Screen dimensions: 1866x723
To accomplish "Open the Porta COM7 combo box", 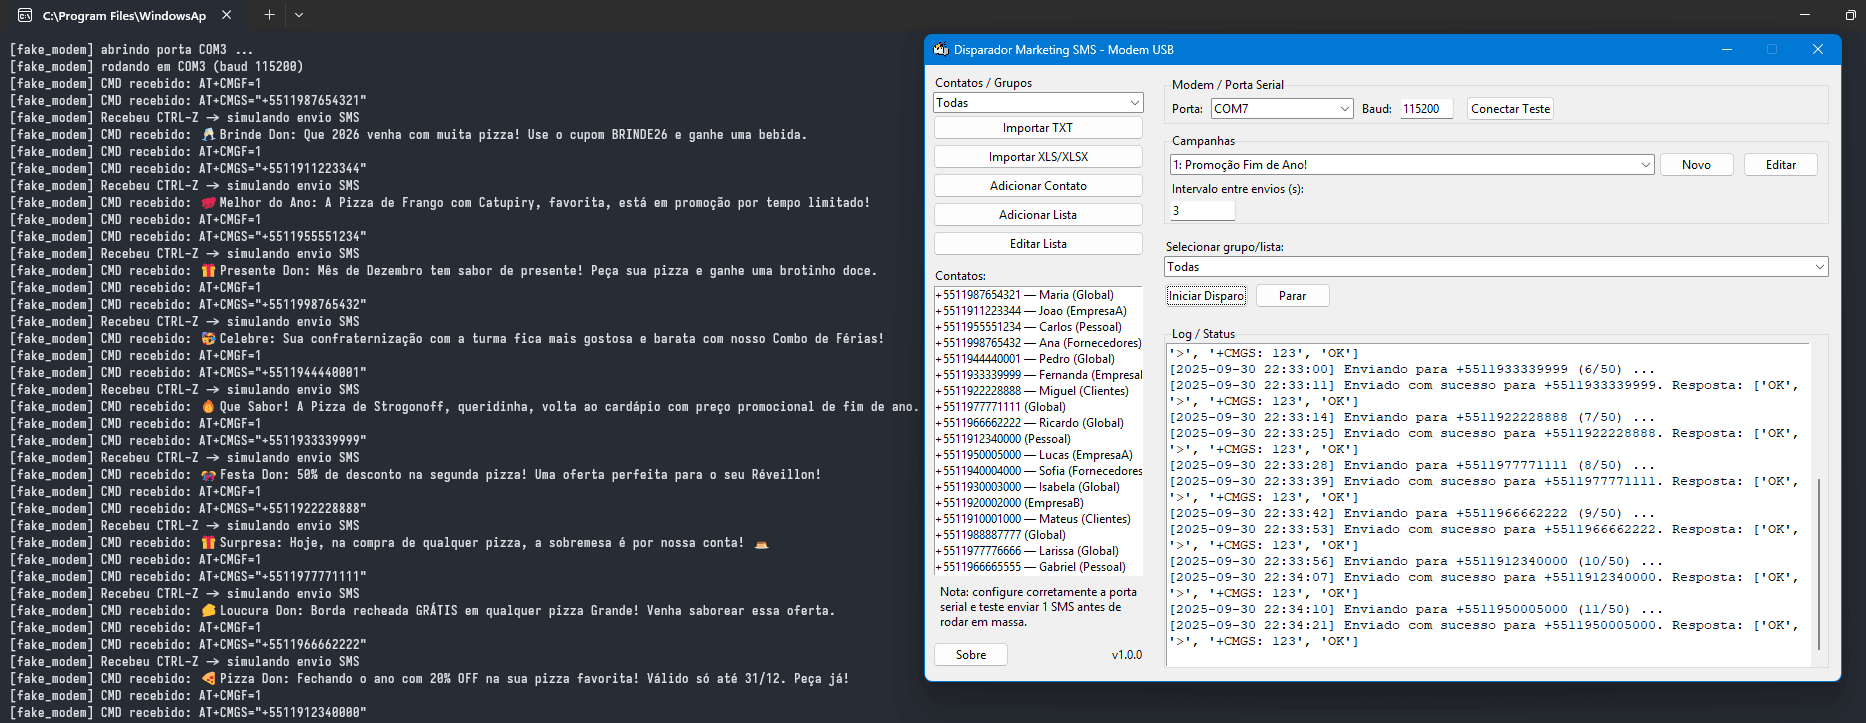I will click(1345, 109).
